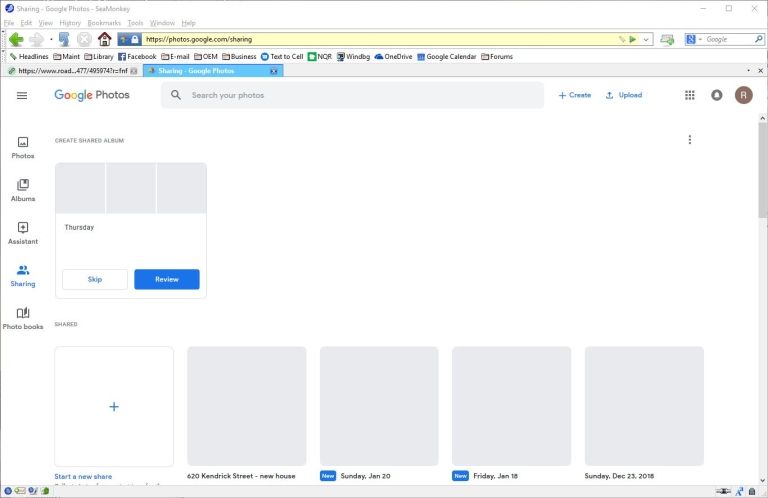This screenshot has width=768, height=498.
Task: Open the View menu
Action: [46, 23]
